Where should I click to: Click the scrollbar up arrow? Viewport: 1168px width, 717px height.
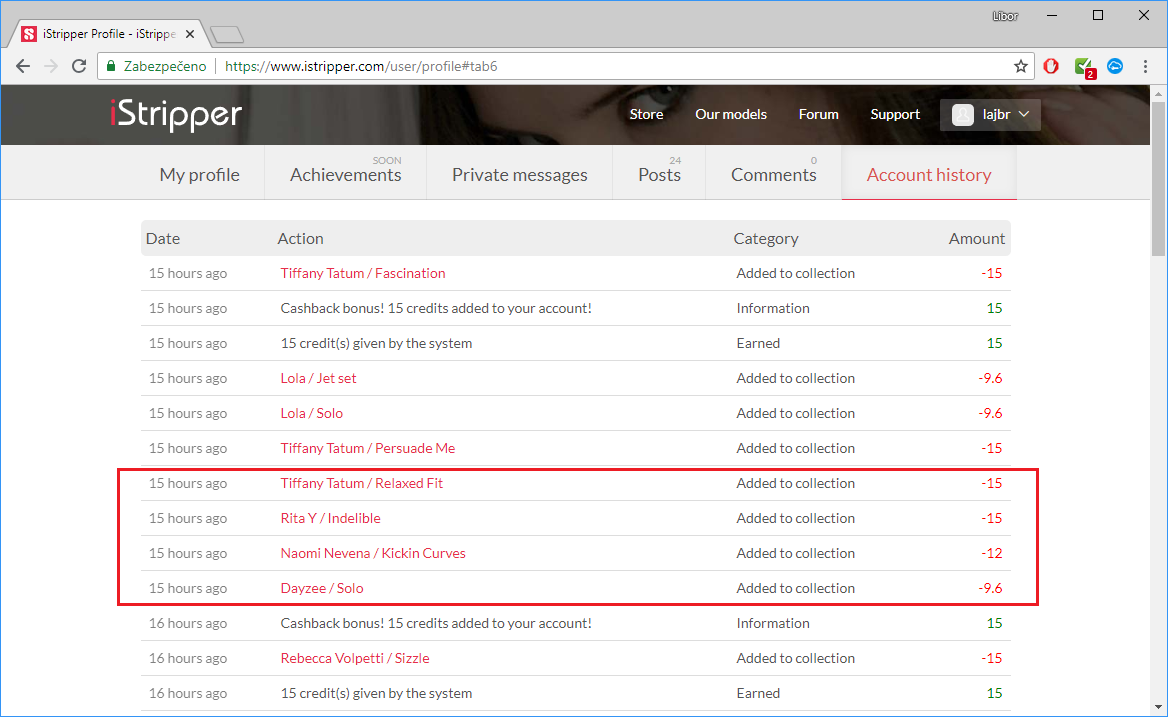pyautogui.click(x=1158, y=95)
